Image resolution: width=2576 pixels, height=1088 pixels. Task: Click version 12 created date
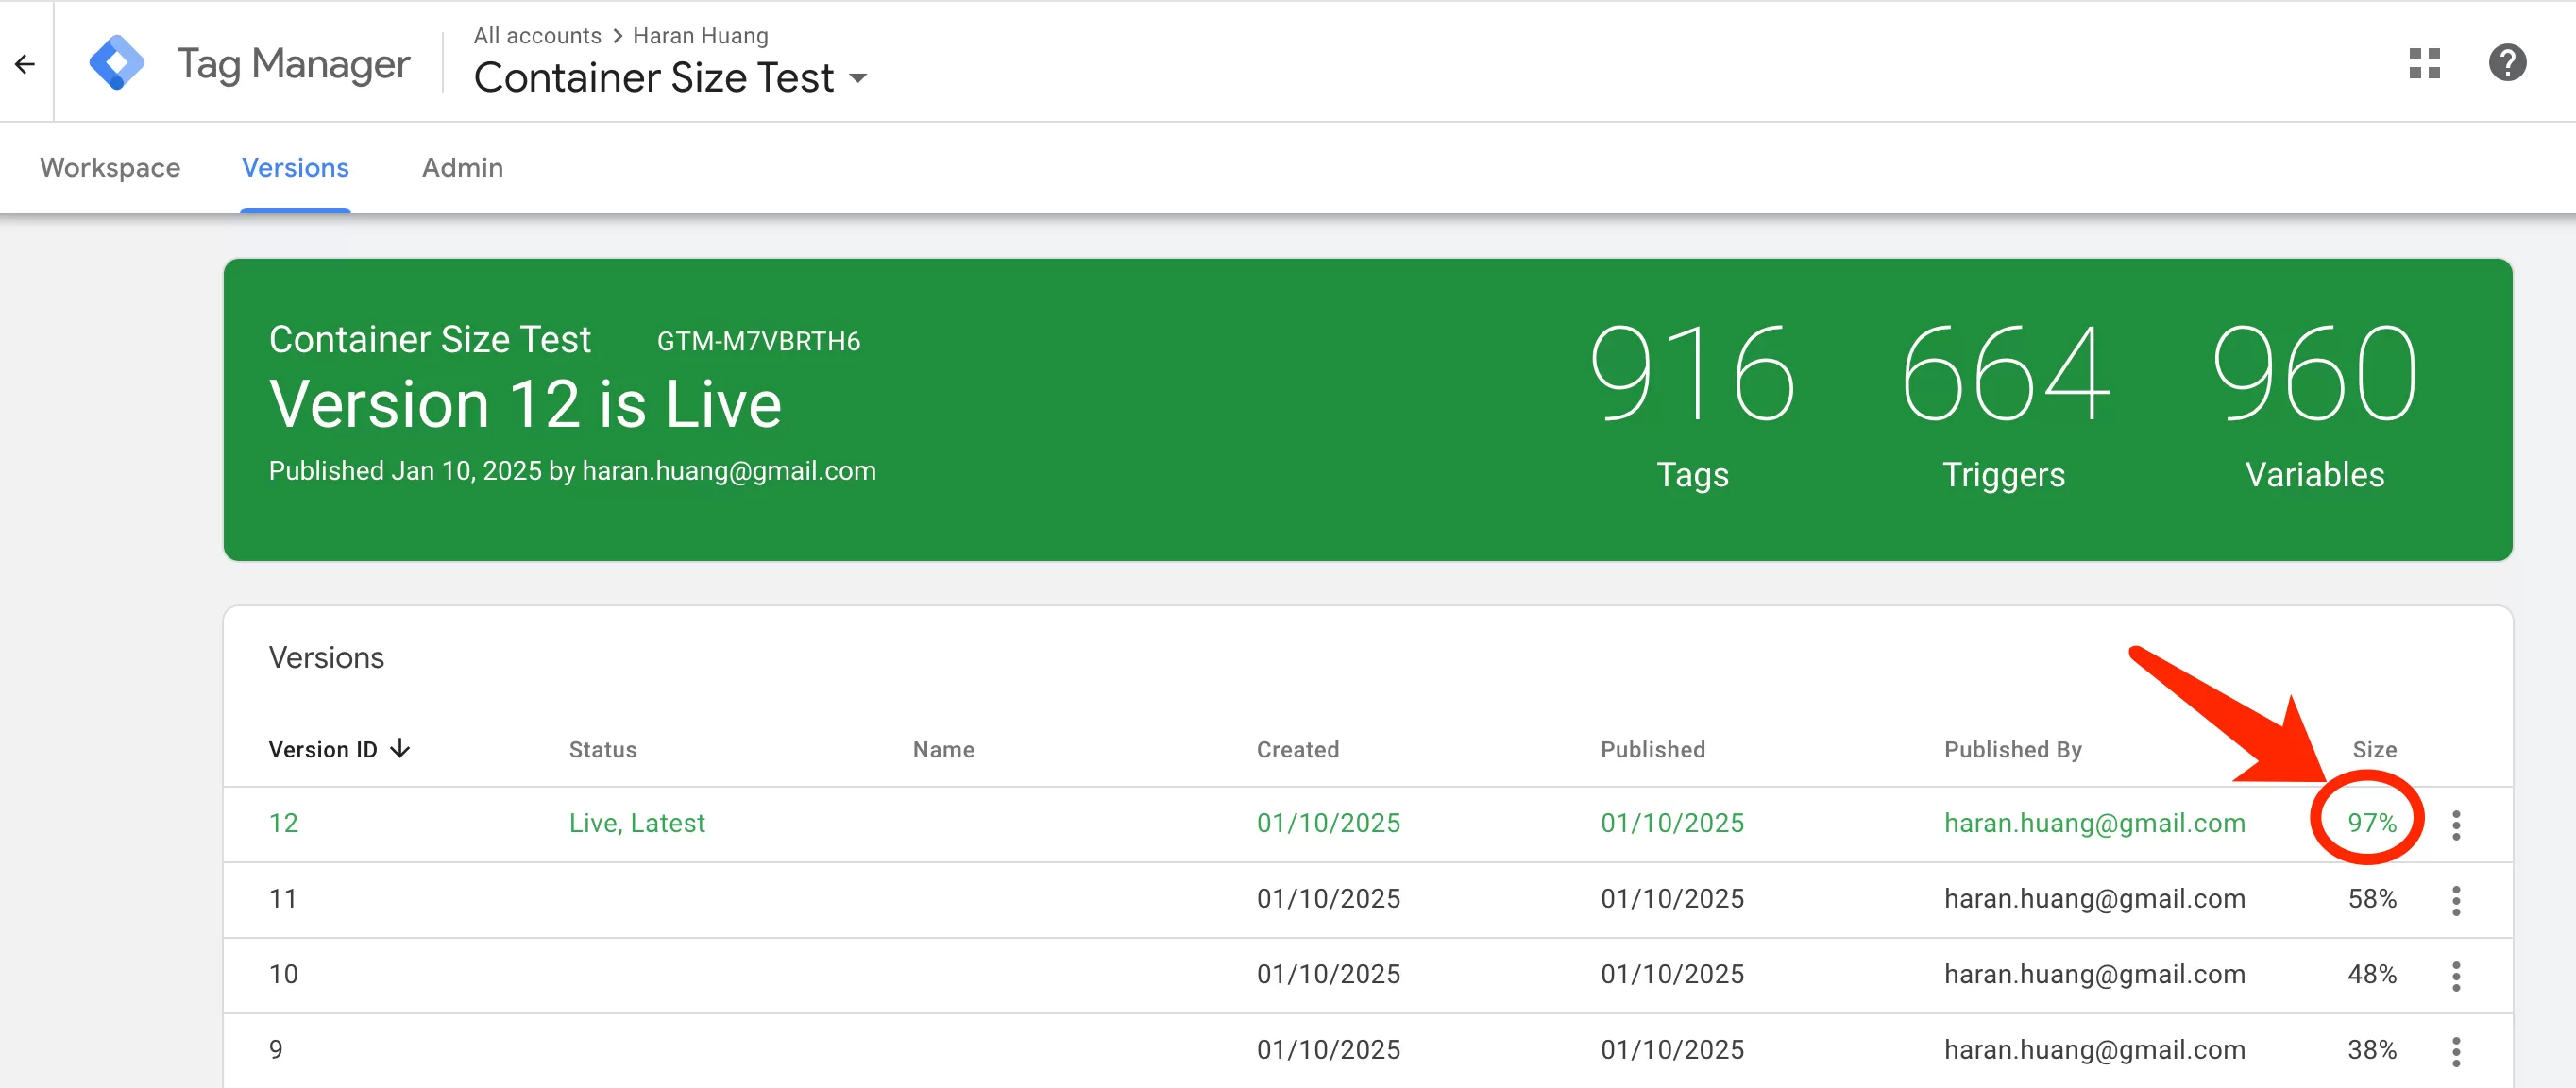pyautogui.click(x=1328, y=823)
